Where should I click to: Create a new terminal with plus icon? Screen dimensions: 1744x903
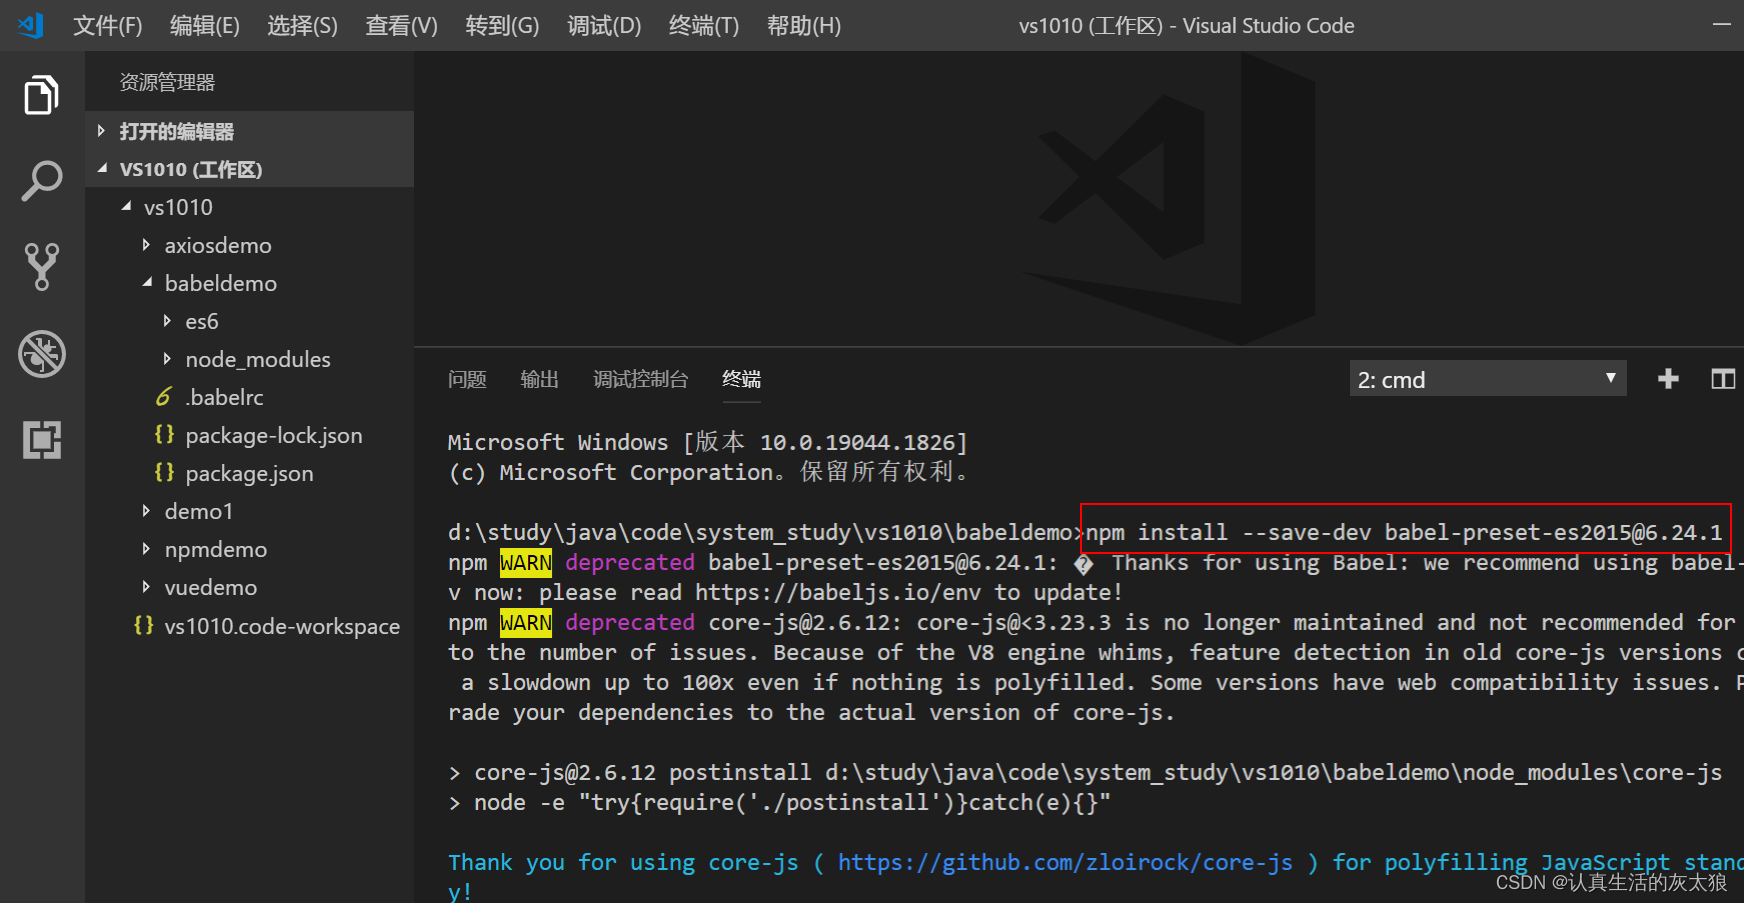pos(1668,379)
